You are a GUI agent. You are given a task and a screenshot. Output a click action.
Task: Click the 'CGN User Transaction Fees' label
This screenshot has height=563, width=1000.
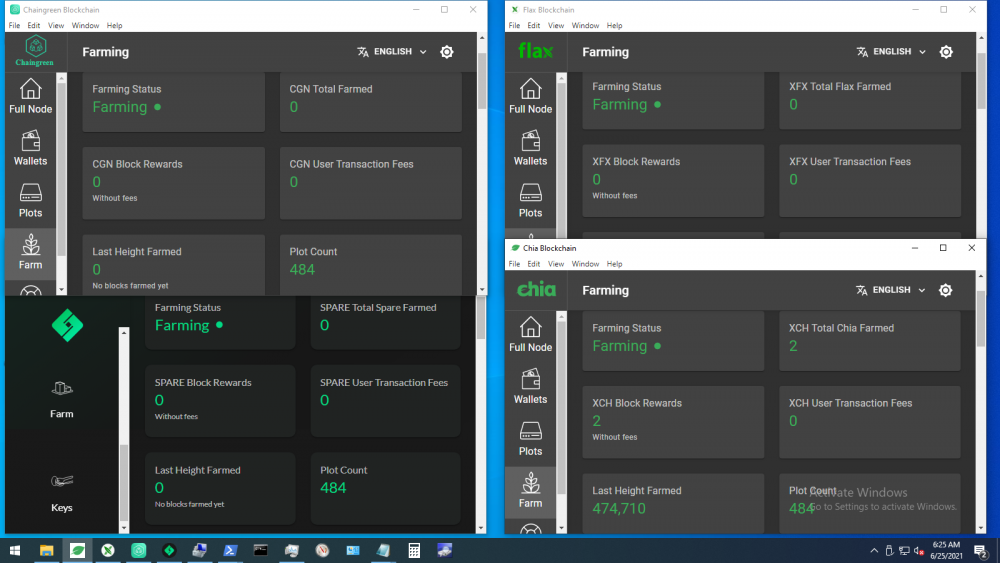[x=351, y=165]
